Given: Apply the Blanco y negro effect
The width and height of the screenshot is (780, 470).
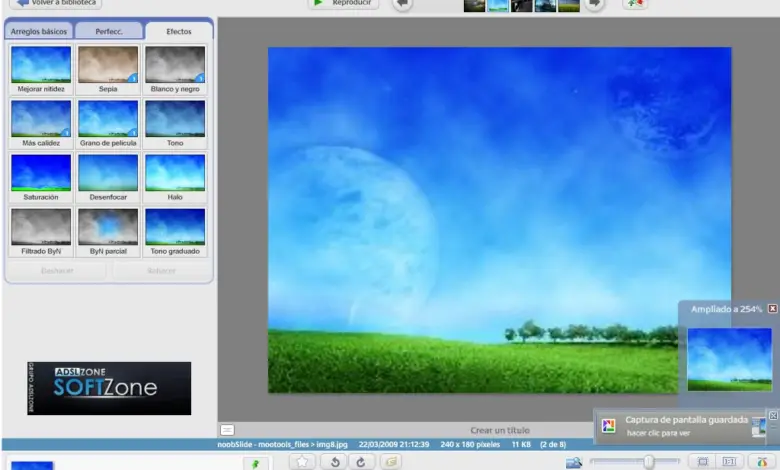Looking at the screenshot, I should (175, 69).
